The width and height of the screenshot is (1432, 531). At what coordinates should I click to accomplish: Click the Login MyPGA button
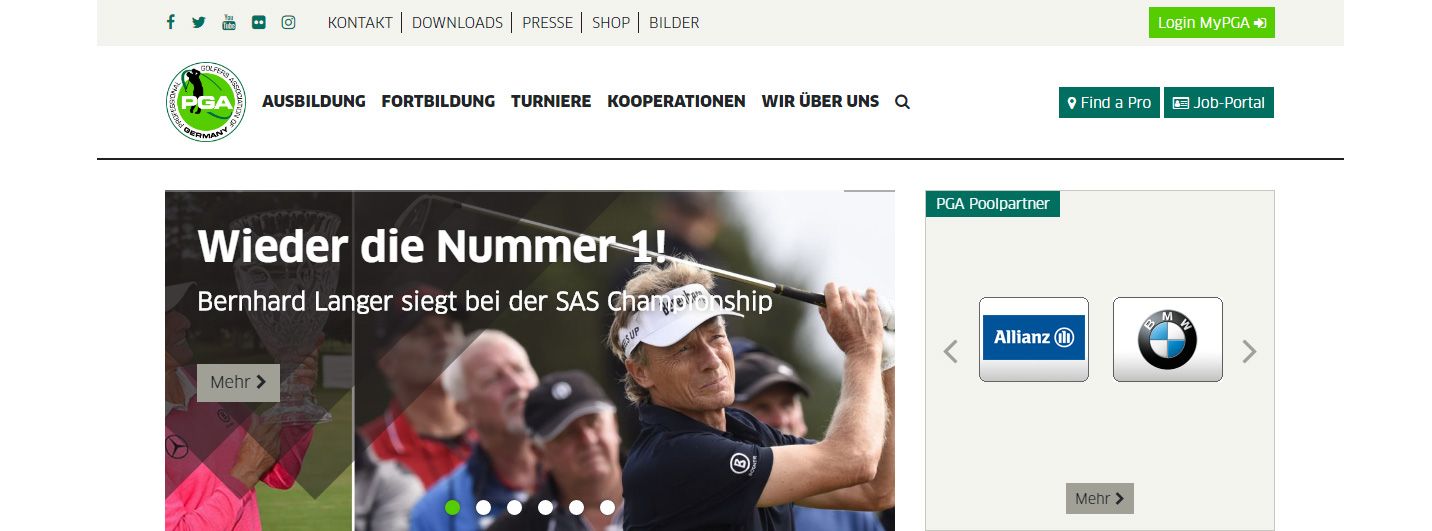(x=1212, y=22)
